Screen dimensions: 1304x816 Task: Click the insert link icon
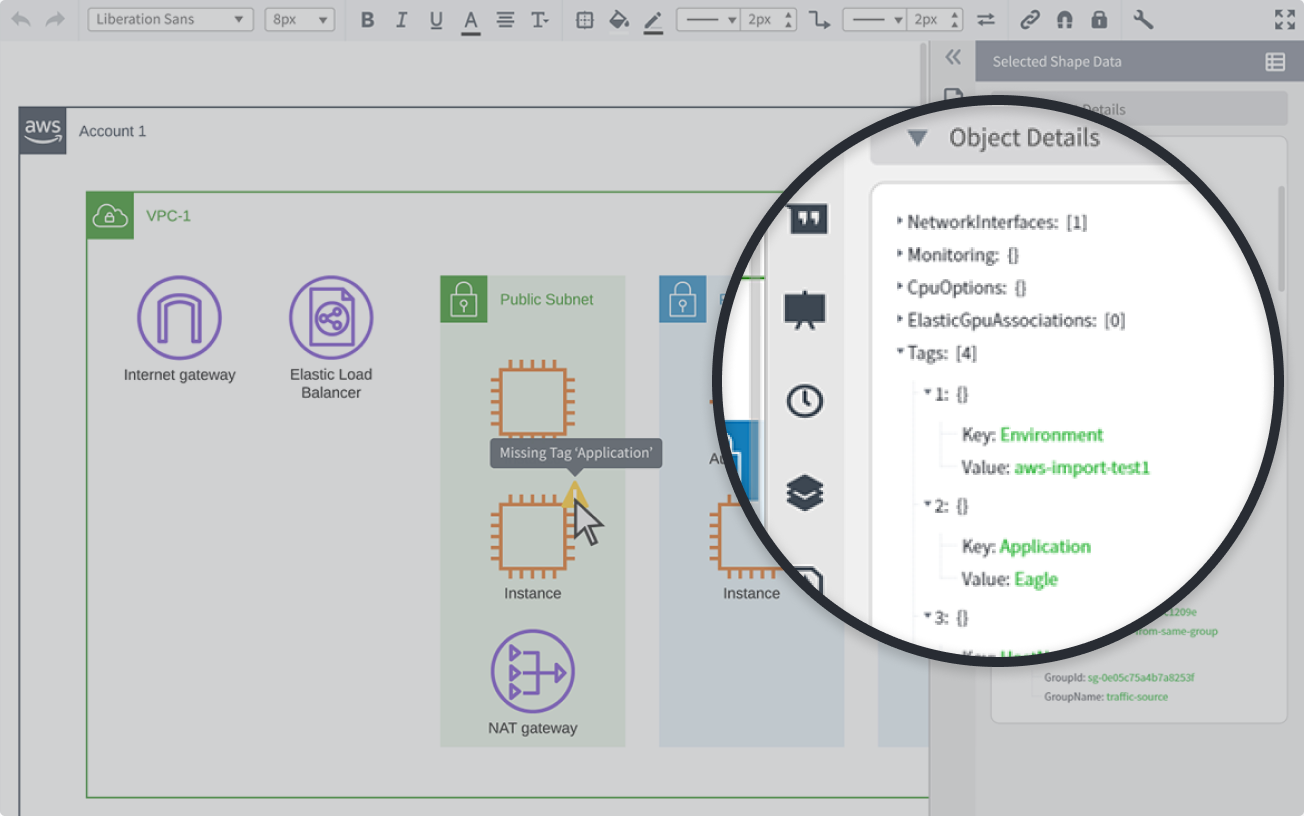[x=1030, y=20]
